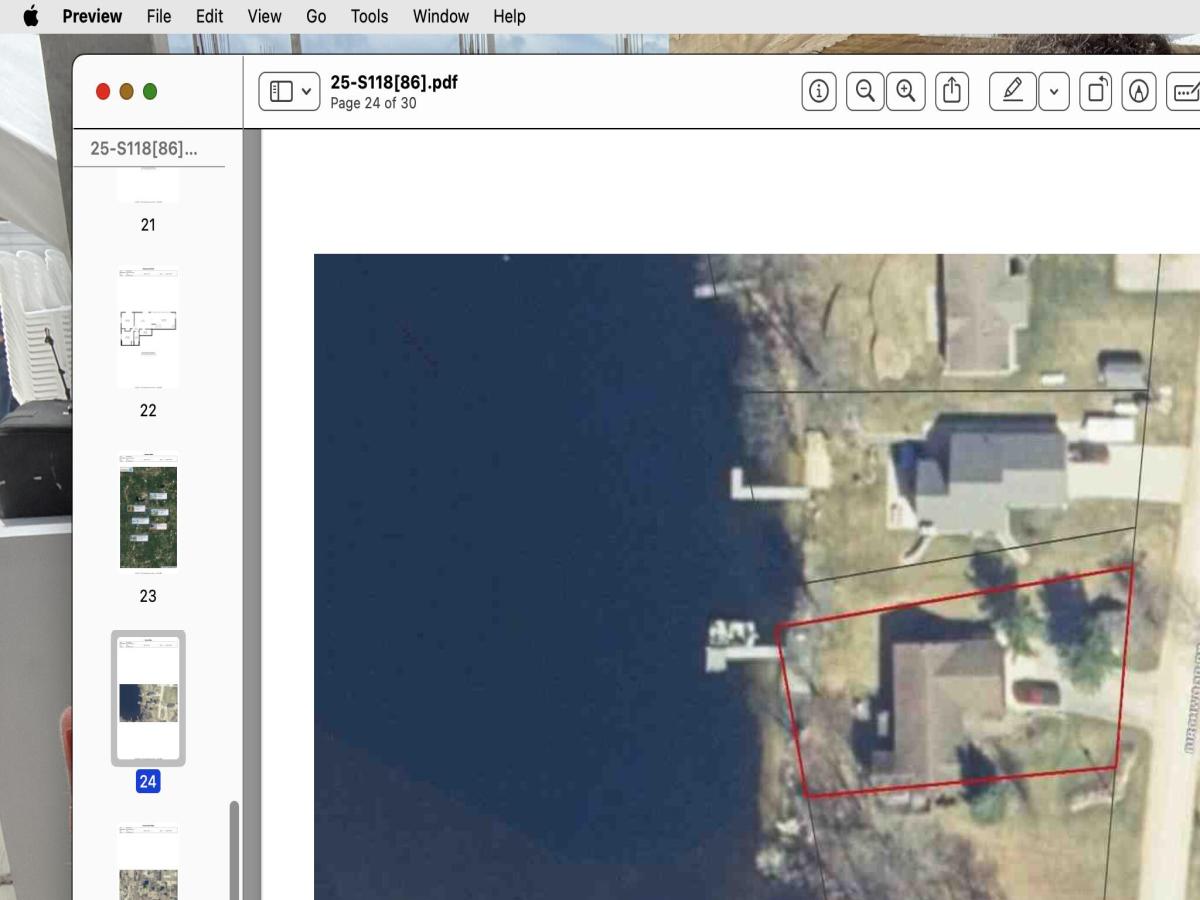Click the Page 24 of 30 label
1200x900 pixels.
(373, 103)
